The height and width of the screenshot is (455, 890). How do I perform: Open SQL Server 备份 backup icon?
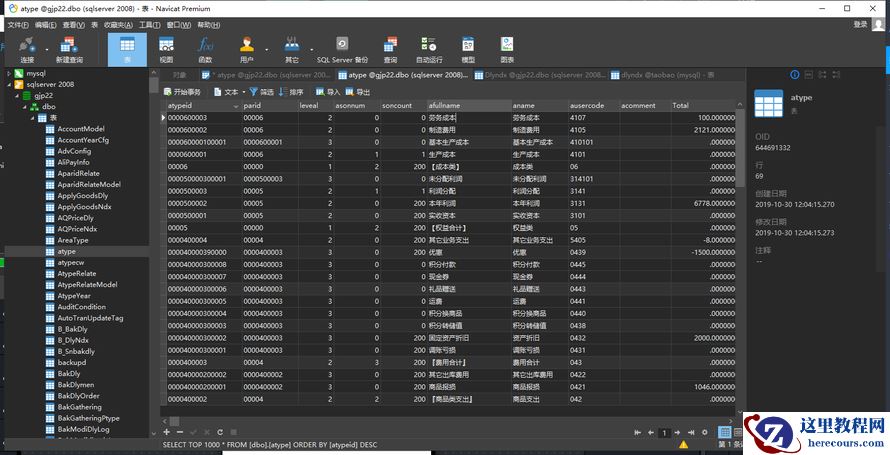click(x=342, y=48)
